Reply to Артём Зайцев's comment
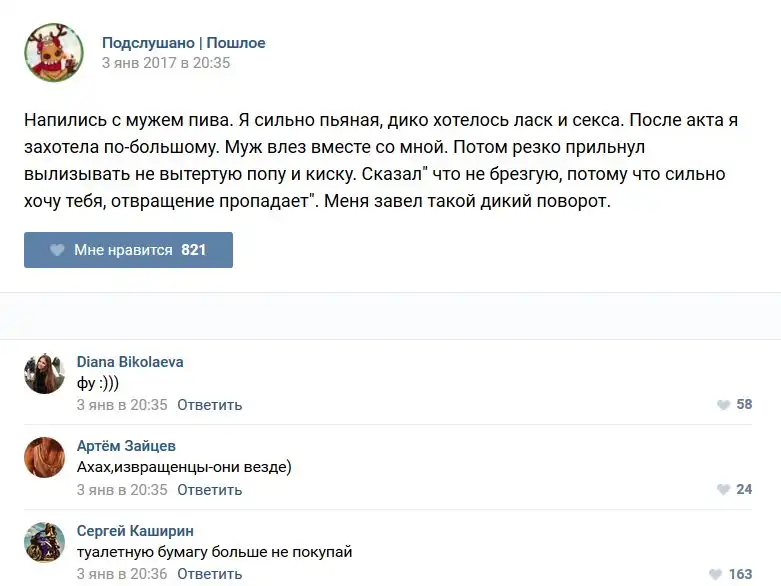 (x=210, y=490)
